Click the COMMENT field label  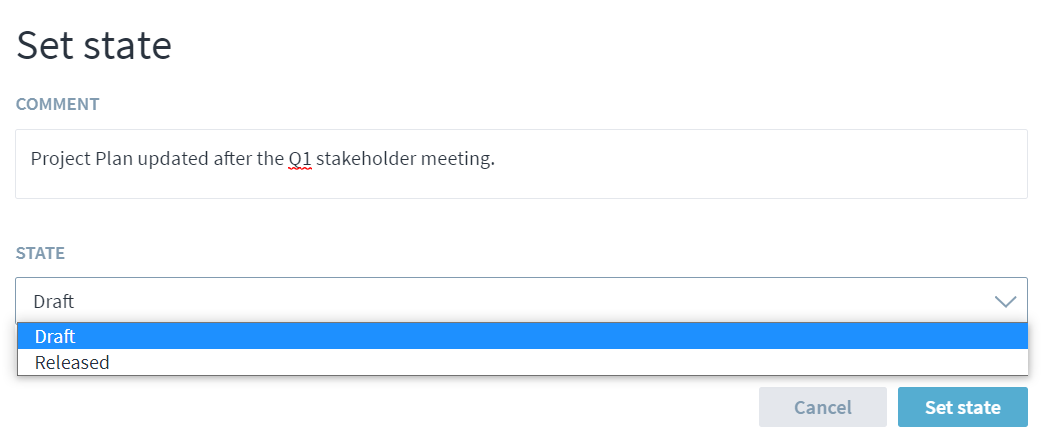pyautogui.click(x=57, y=104)
